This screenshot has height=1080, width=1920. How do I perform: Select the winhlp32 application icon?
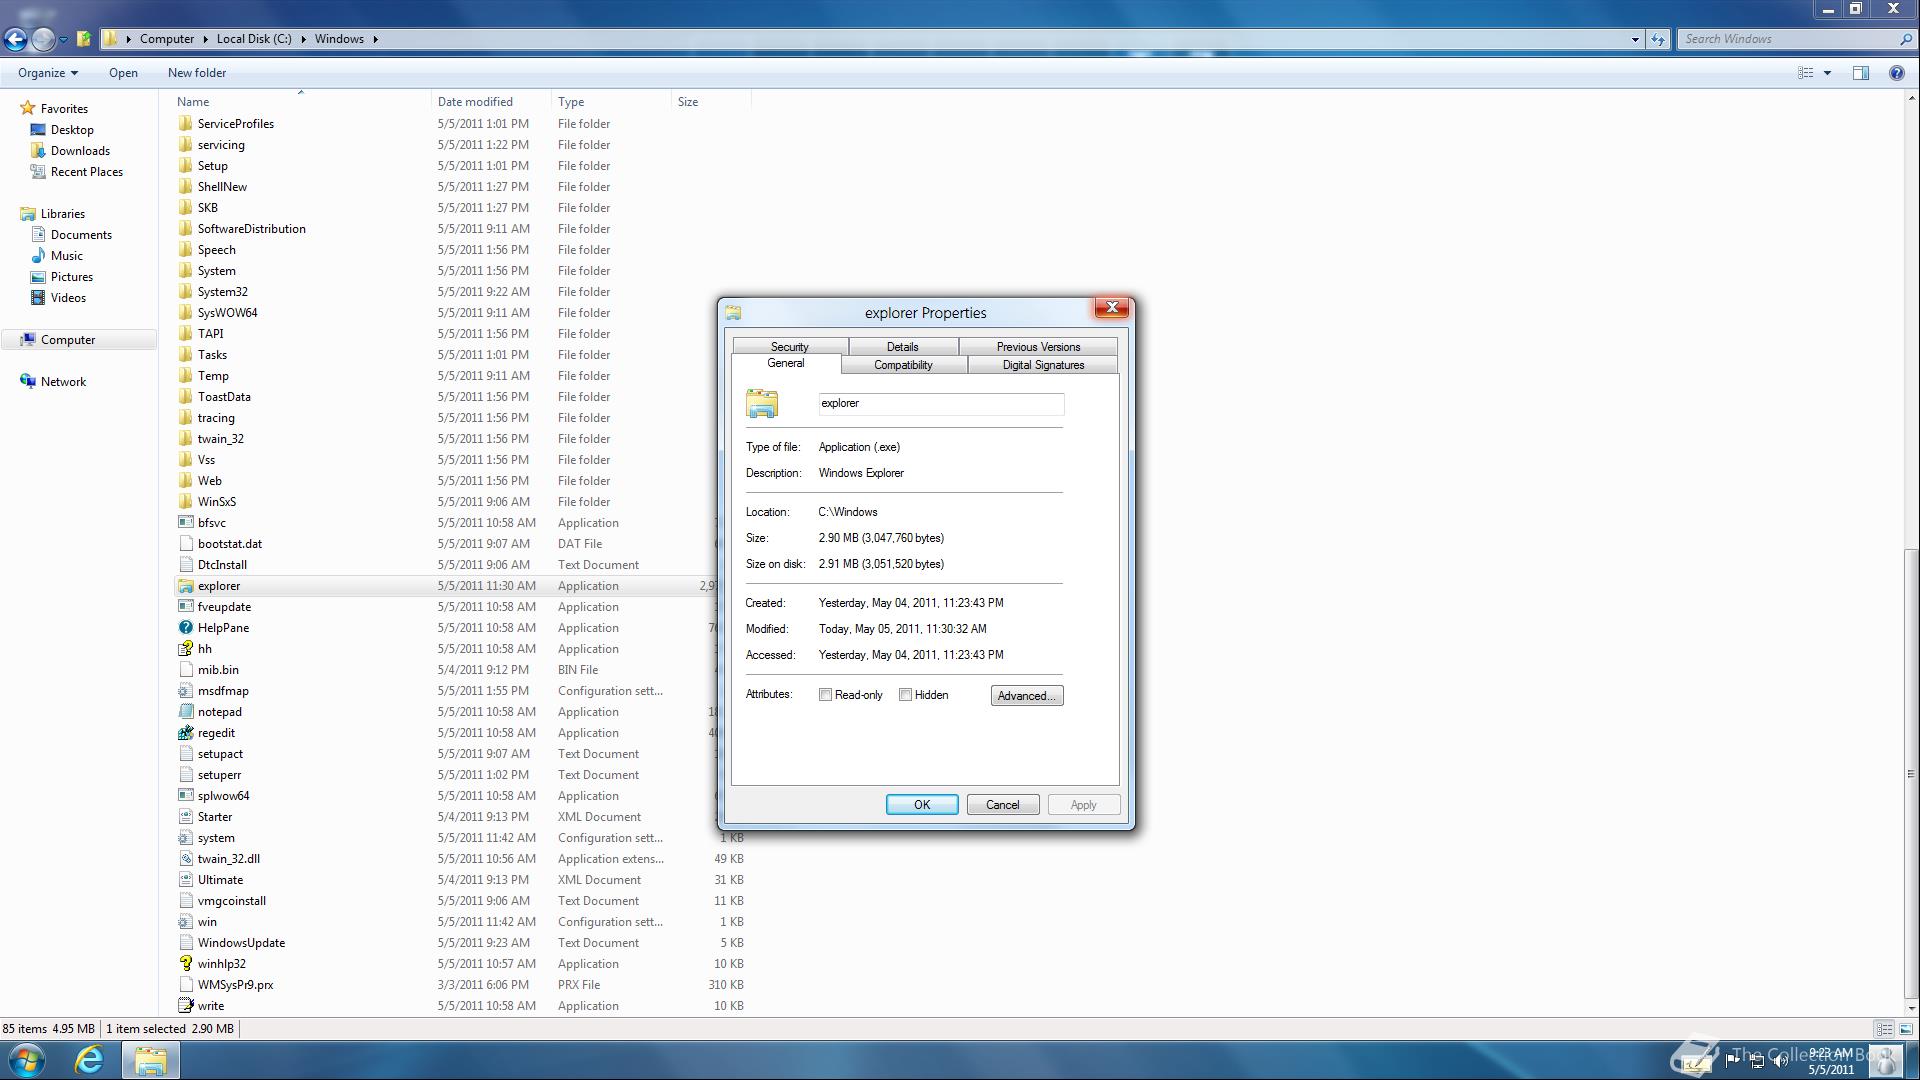coord(185,964)
